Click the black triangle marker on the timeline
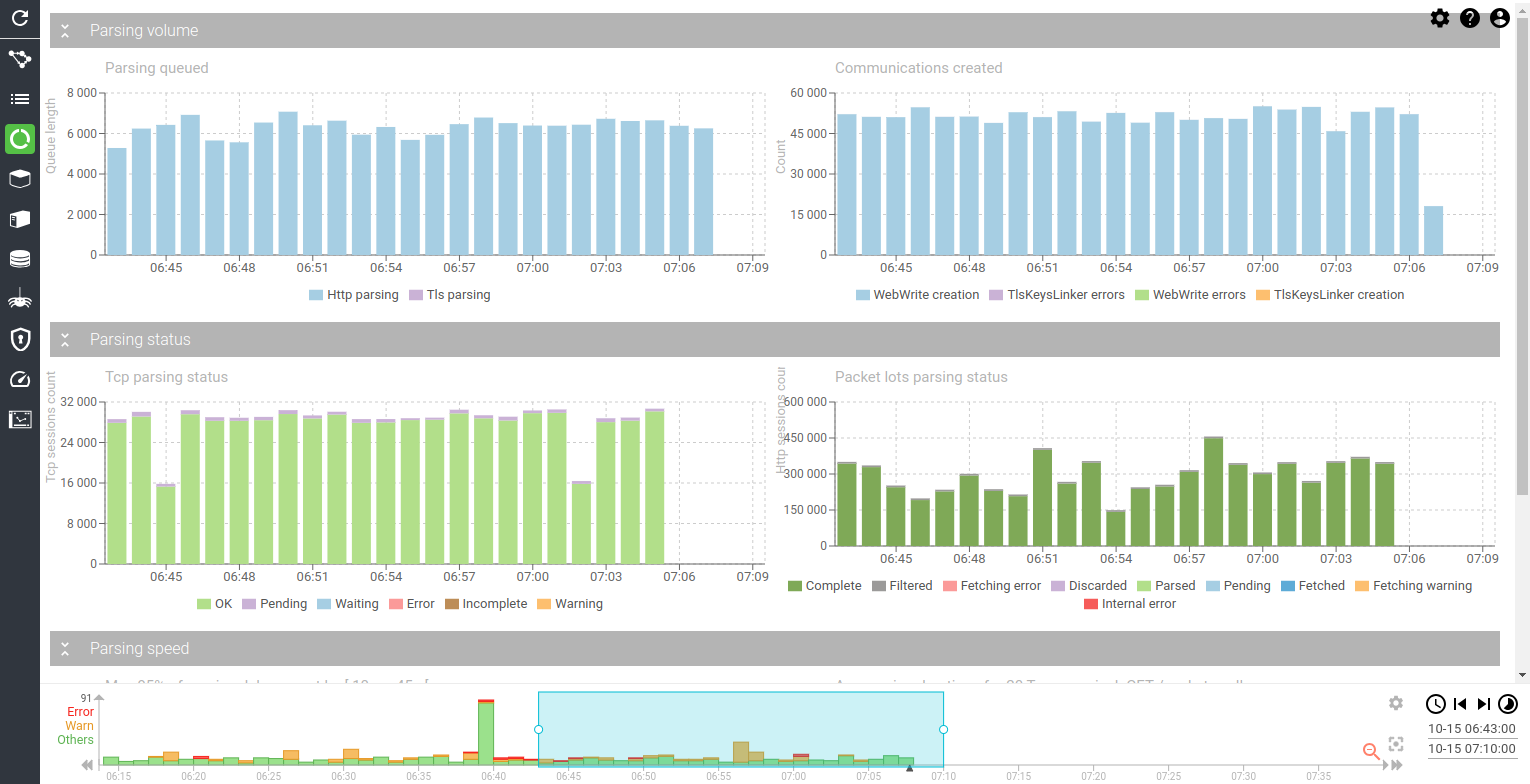The width and height of the screenshot is (1530, 784). pos(909,768)
